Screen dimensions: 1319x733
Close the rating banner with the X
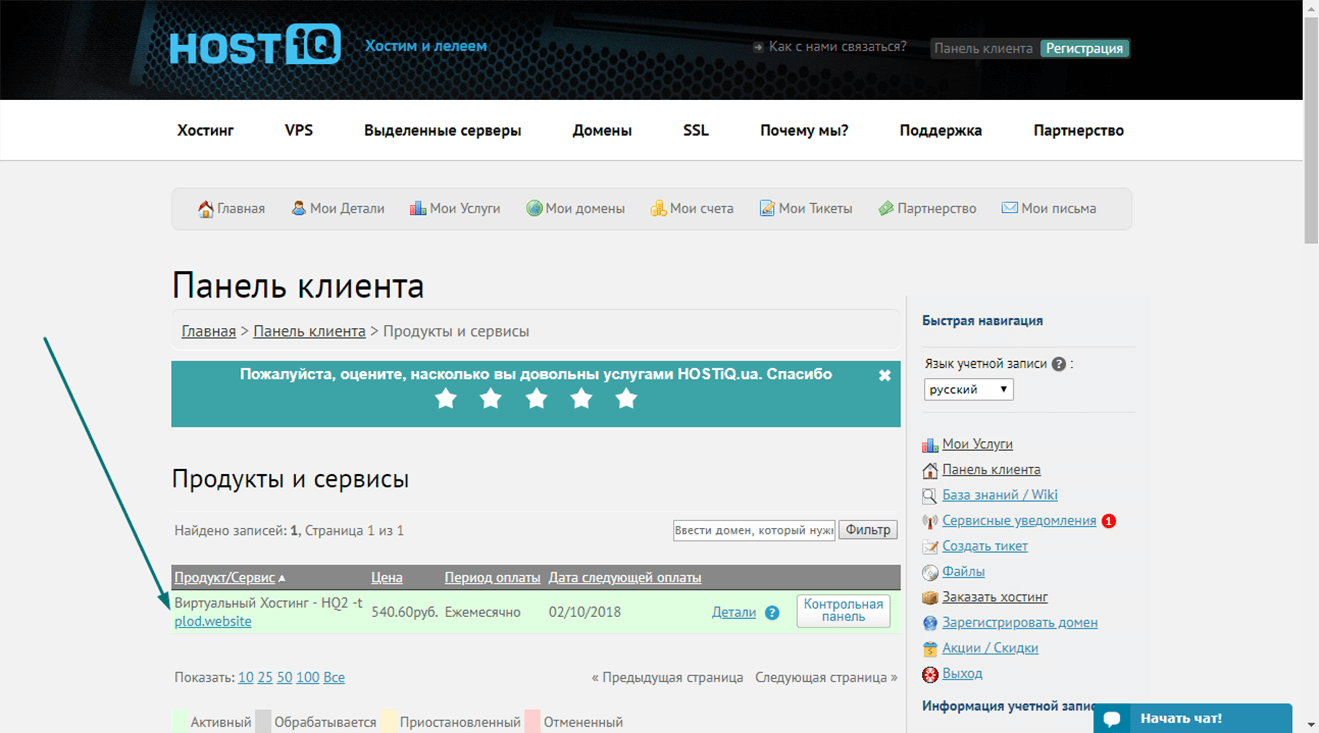point(884,376)
